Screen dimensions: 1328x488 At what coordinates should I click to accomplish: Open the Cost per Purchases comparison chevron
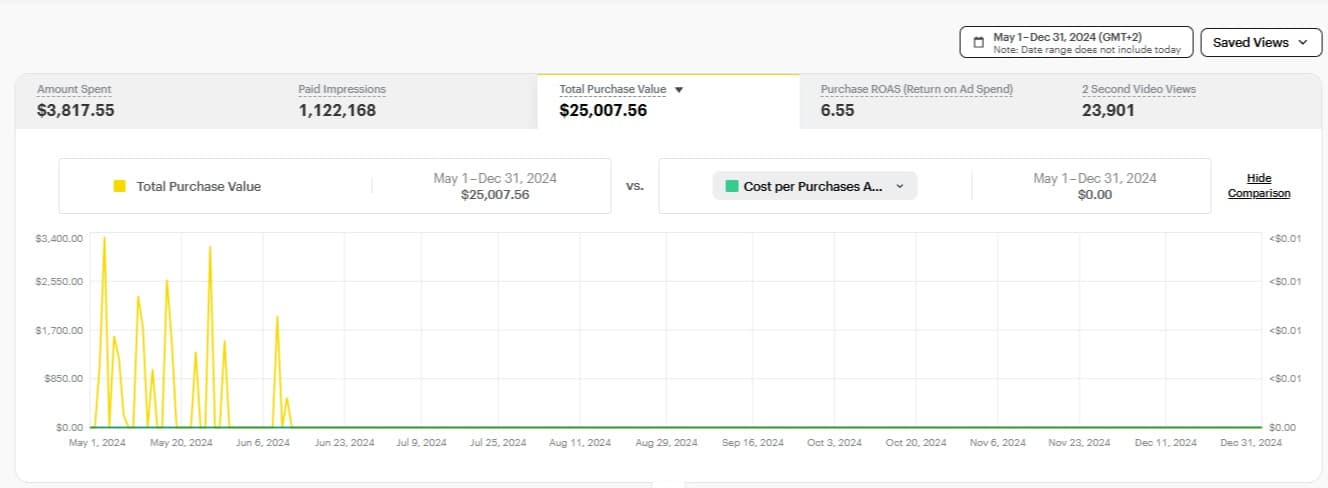[x=899, y=186]
